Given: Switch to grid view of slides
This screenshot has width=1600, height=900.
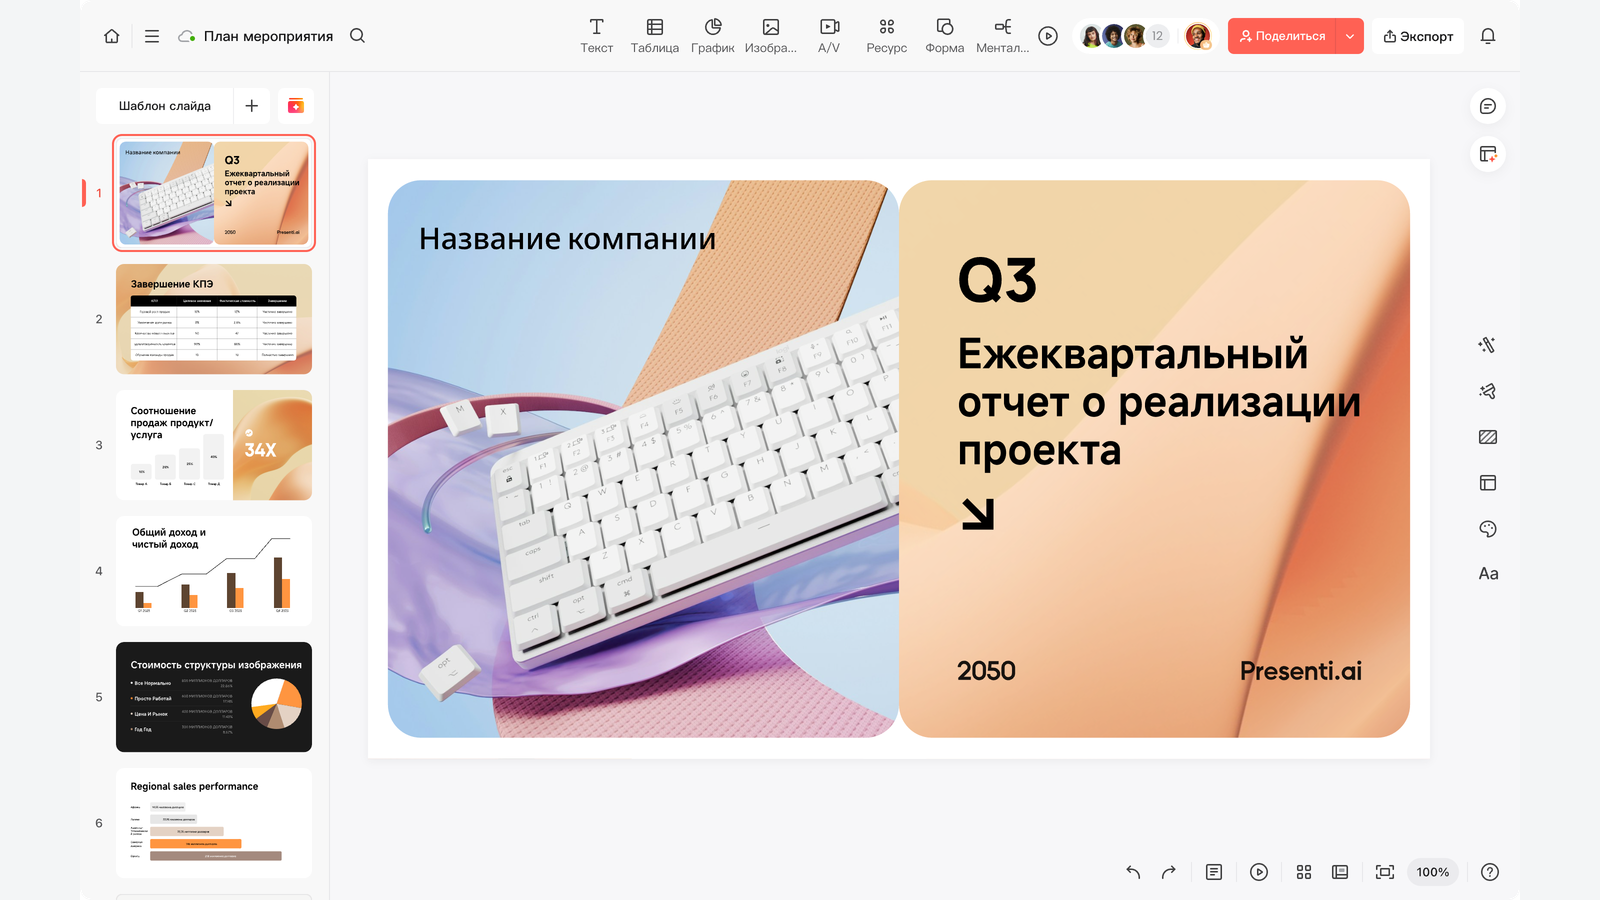Looking at the screenshot, I should pyautogui.click(x=1304, y=872).
